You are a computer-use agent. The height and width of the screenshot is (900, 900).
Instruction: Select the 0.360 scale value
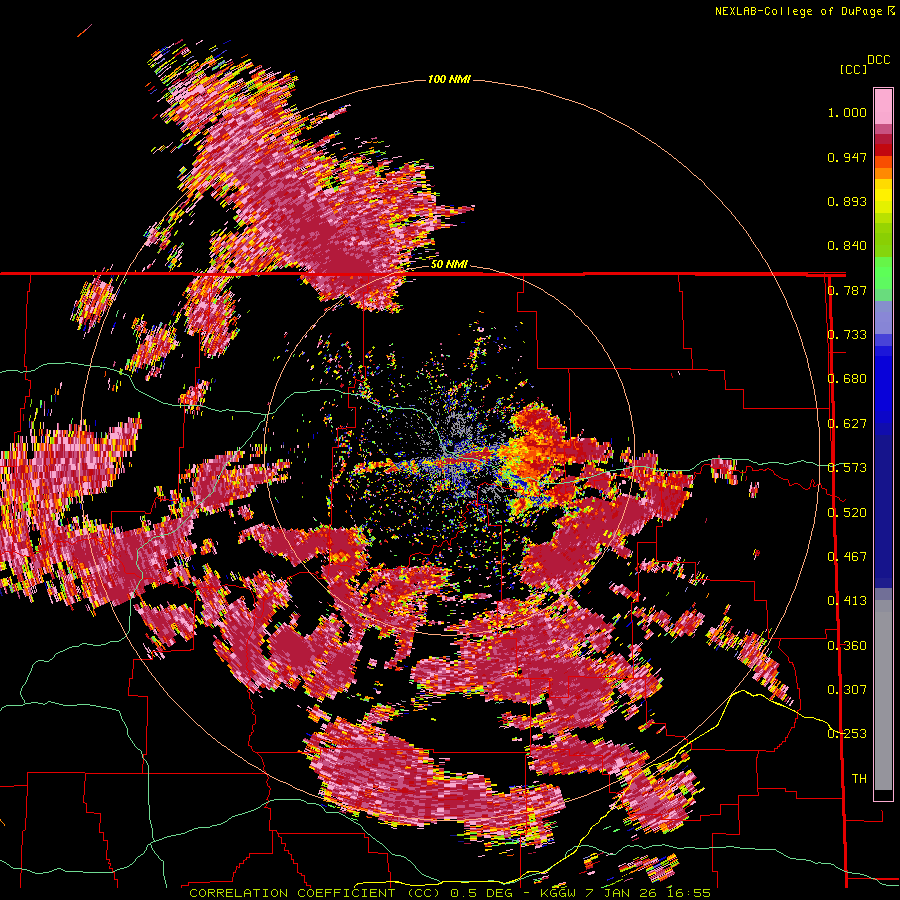point(847,646)
